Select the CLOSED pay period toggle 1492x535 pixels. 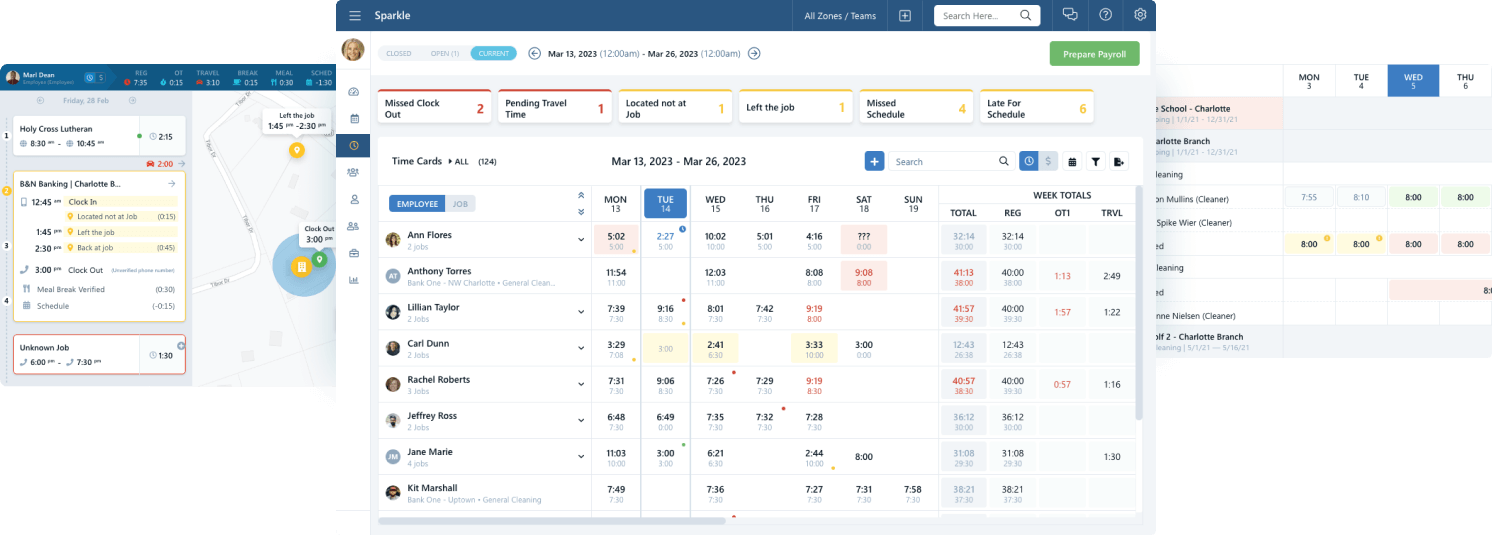pos(398,53)
